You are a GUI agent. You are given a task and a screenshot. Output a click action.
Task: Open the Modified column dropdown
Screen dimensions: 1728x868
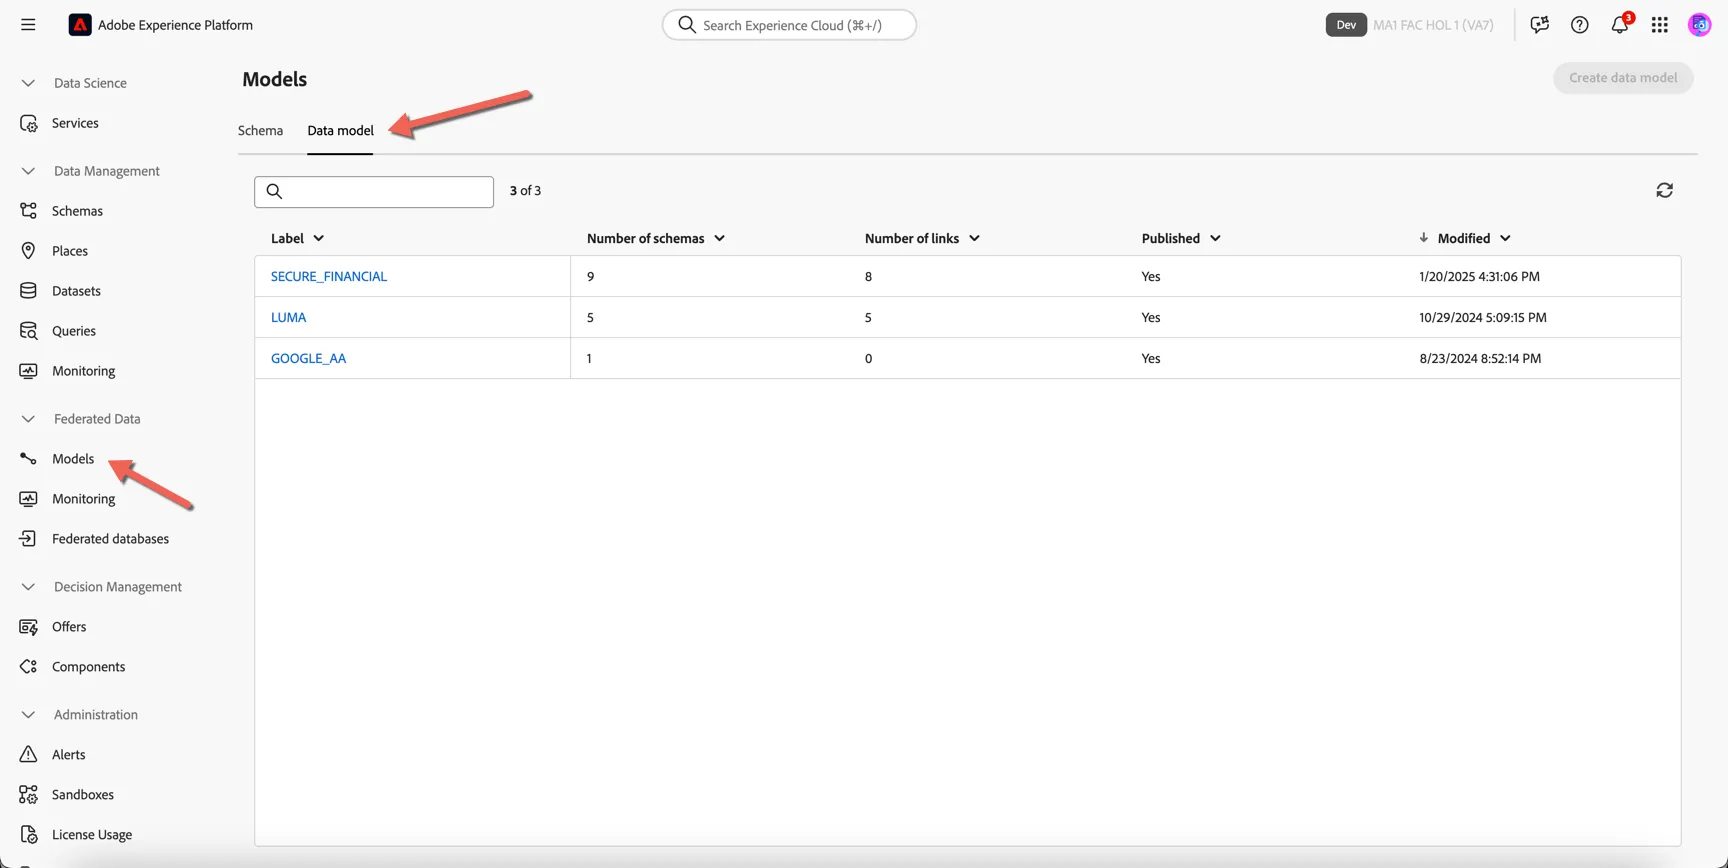tap(1505, 238)
